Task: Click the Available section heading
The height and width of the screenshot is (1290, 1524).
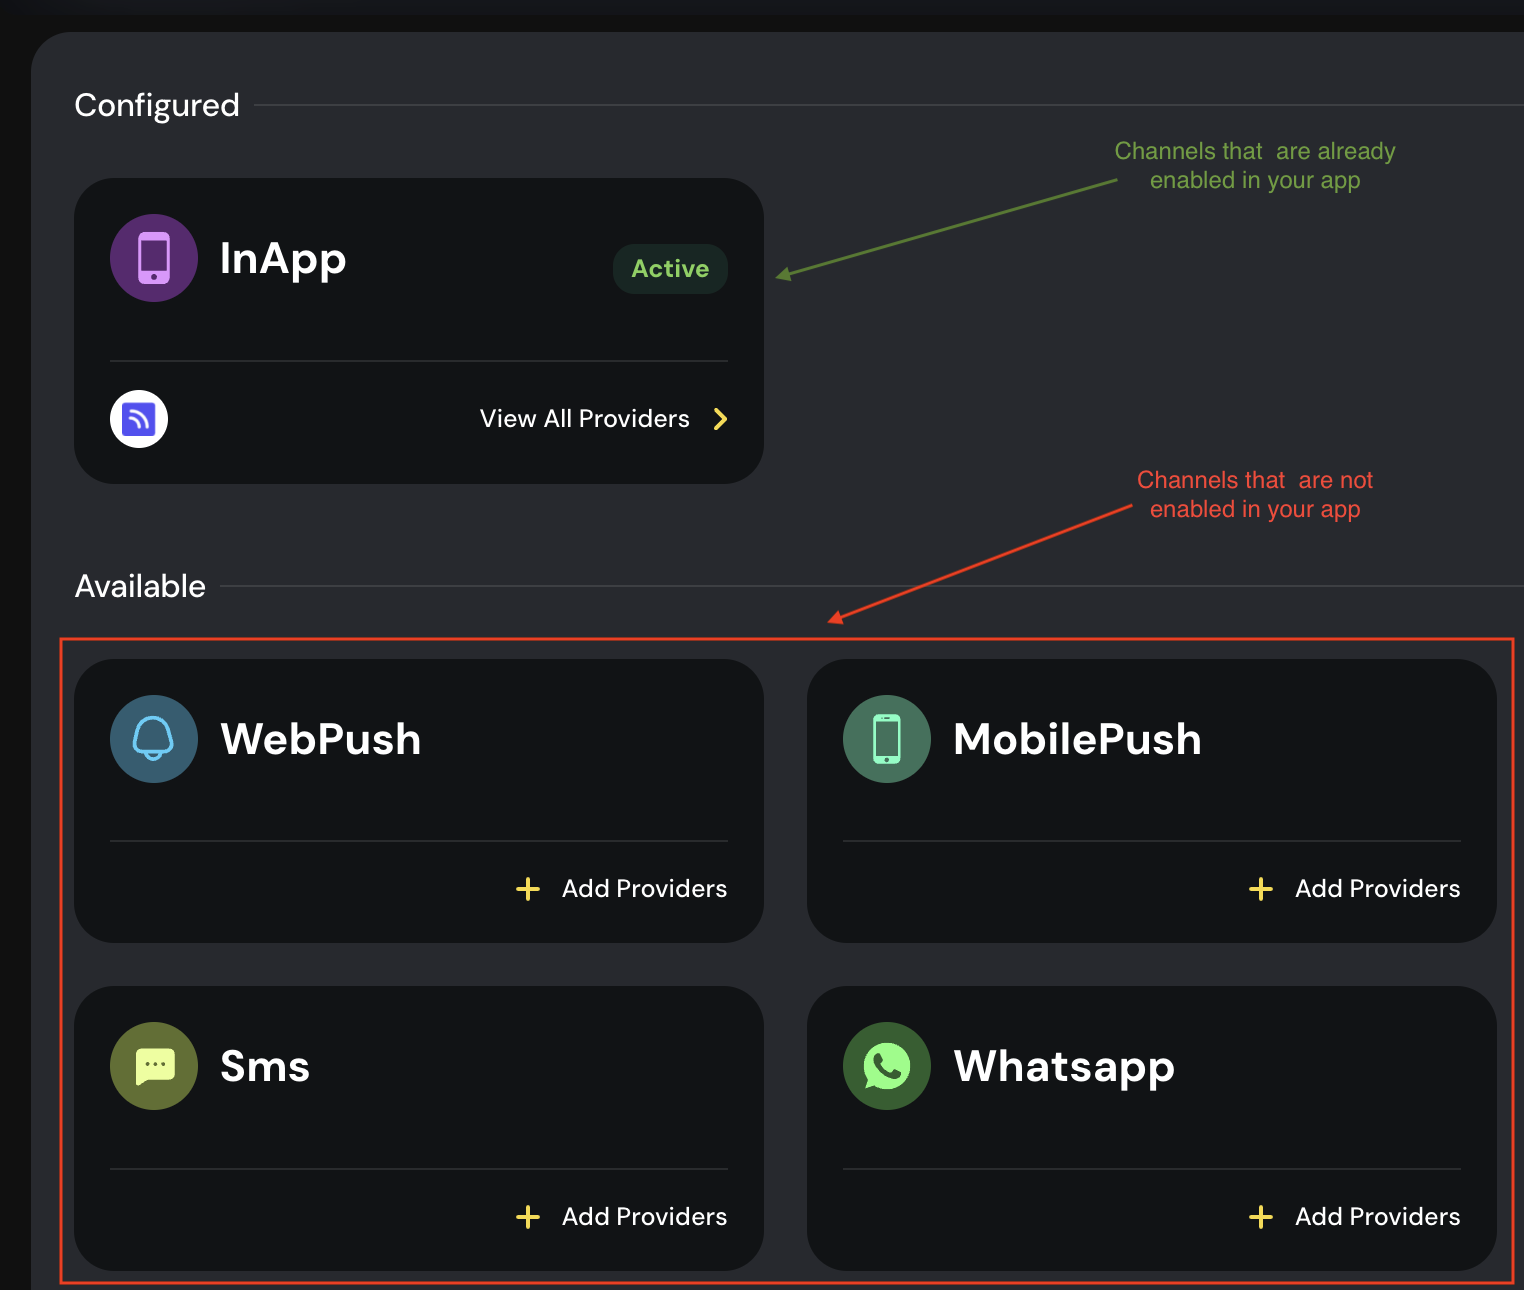Action: click(x=140, y=586)
